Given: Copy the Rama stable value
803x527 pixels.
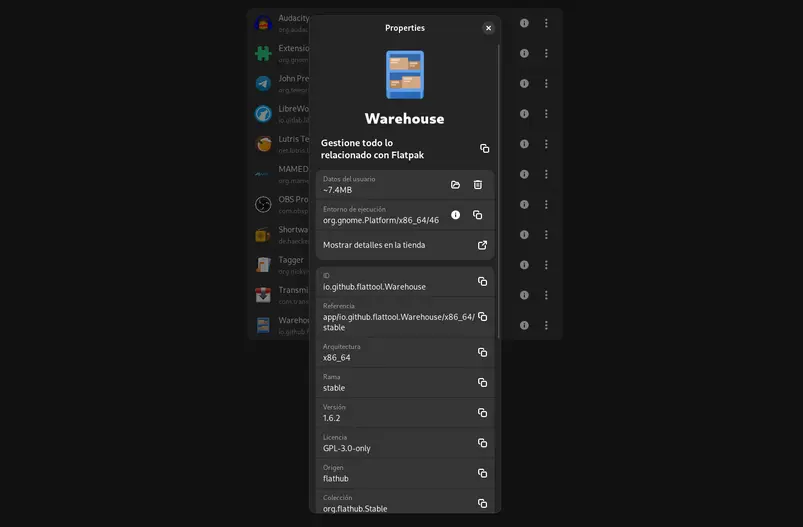Looking at the screenshot, I should click(x=482, y=382).
